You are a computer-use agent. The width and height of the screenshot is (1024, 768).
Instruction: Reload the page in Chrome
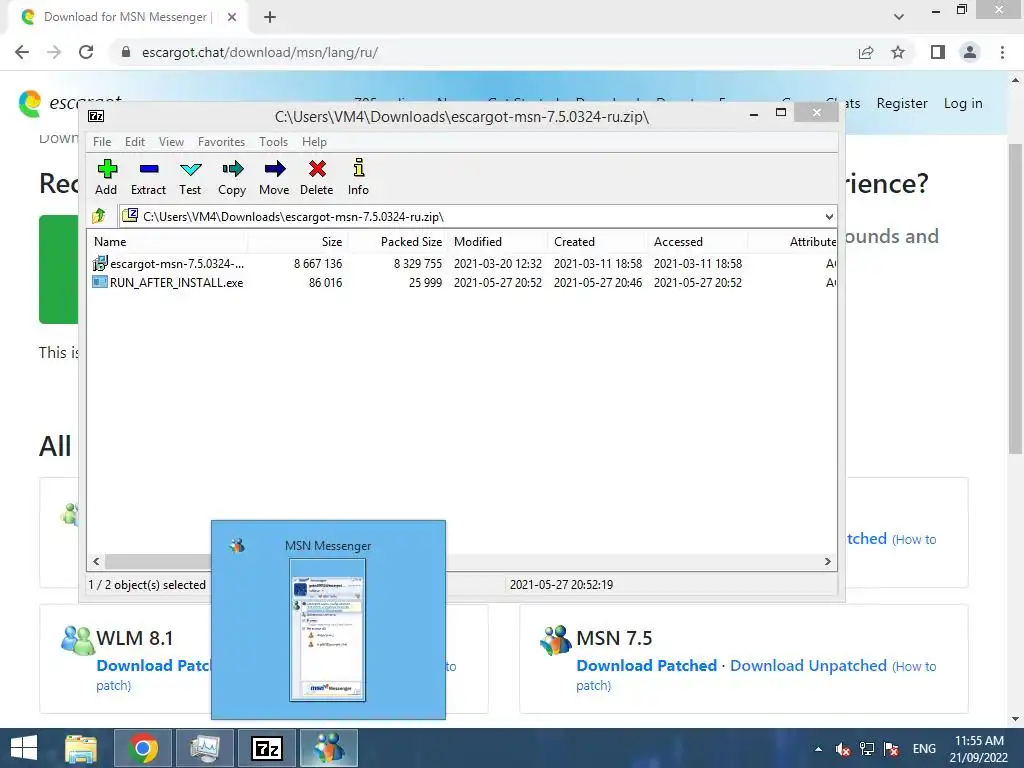86,52
